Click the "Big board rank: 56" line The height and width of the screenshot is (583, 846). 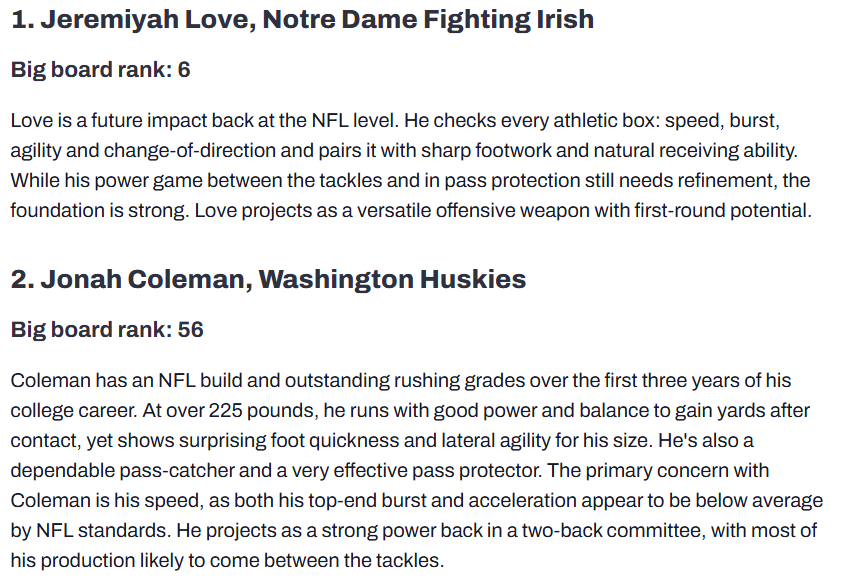[x=106, y=330]
